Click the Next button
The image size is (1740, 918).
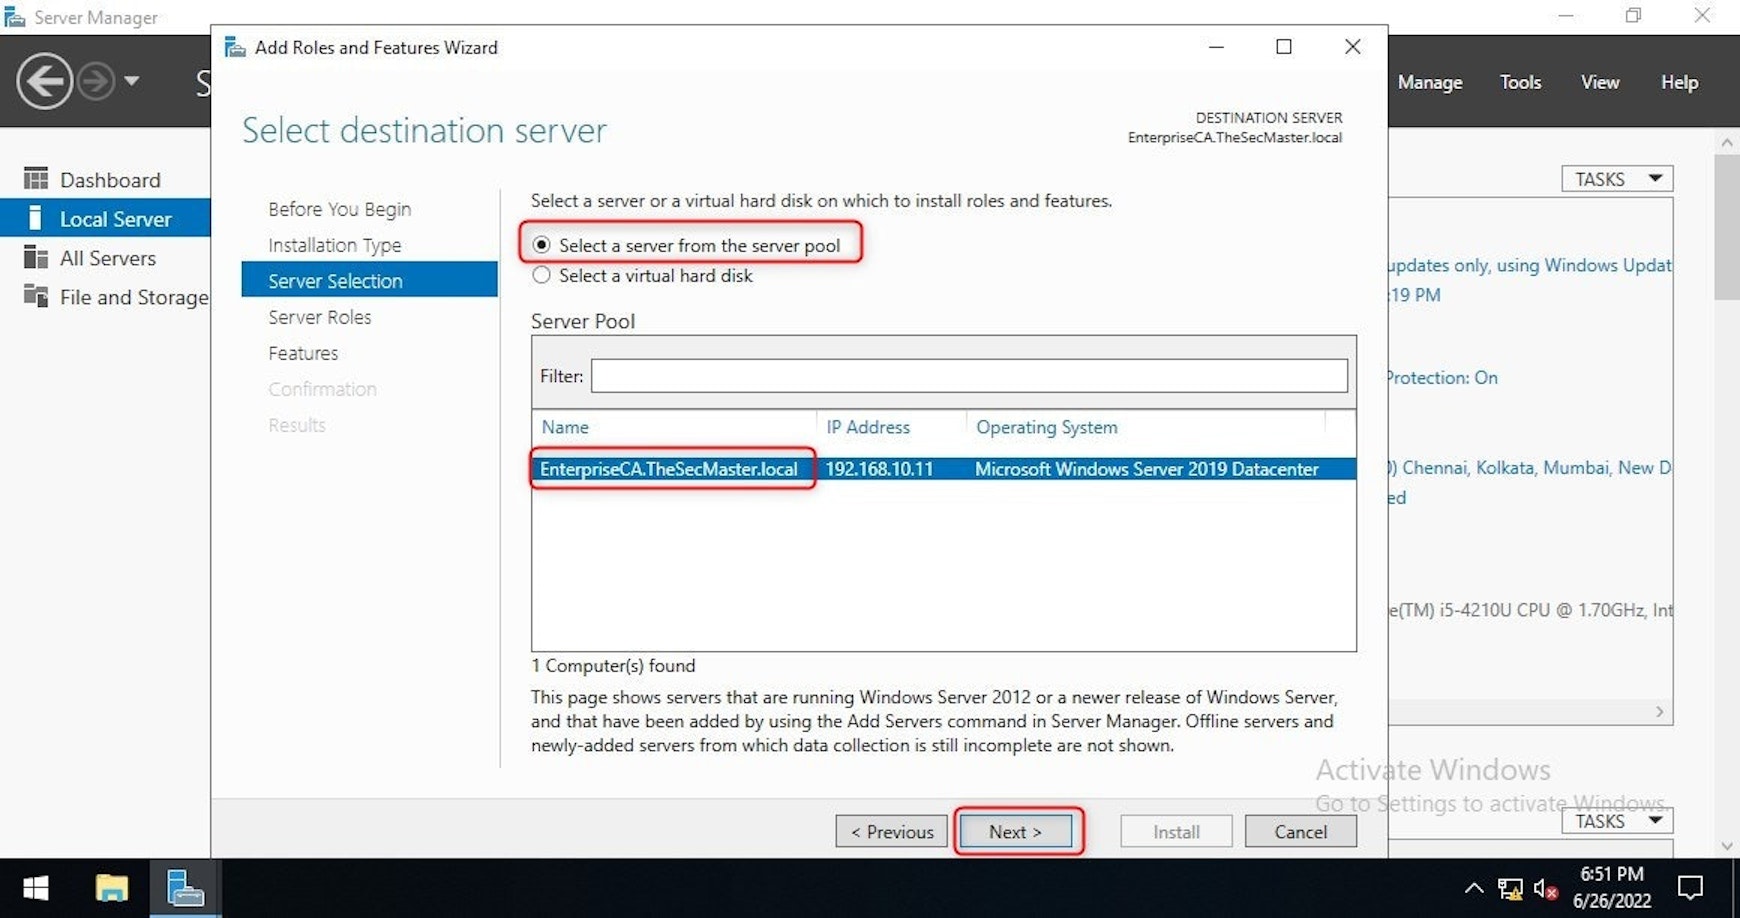[x=1015, y=831]
